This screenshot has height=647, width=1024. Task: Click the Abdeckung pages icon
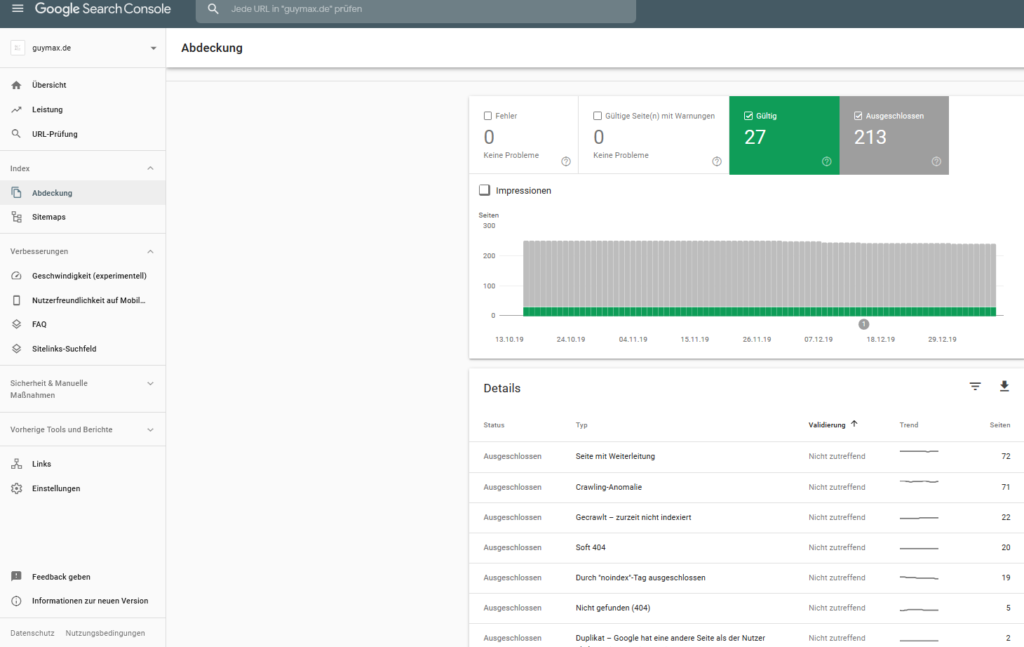click(16, 193)
